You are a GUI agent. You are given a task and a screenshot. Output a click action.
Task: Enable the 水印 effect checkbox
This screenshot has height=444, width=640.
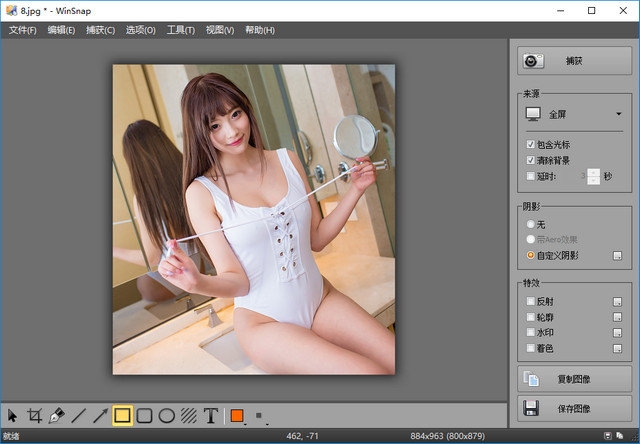pyautogui.click(x=531, y=332)
